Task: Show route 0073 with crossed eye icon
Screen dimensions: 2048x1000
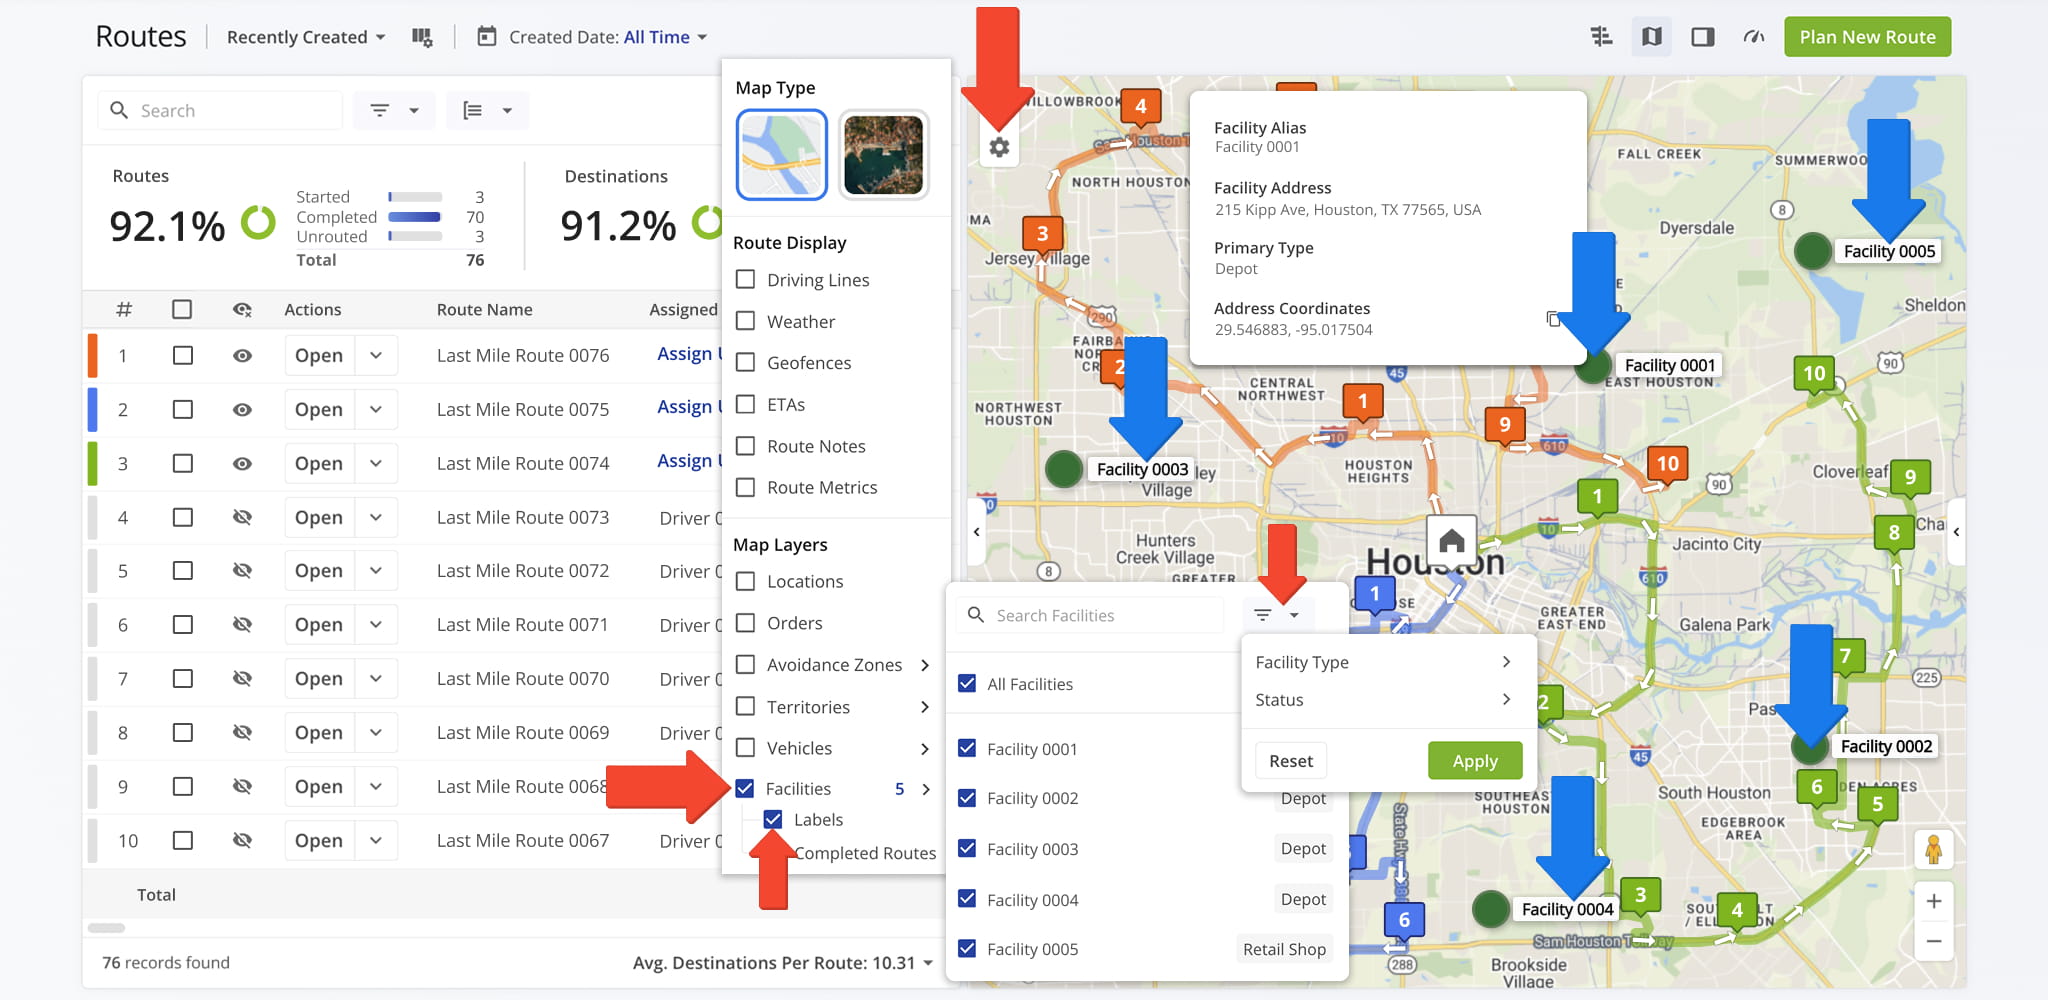Action: (x=242, y=517)
